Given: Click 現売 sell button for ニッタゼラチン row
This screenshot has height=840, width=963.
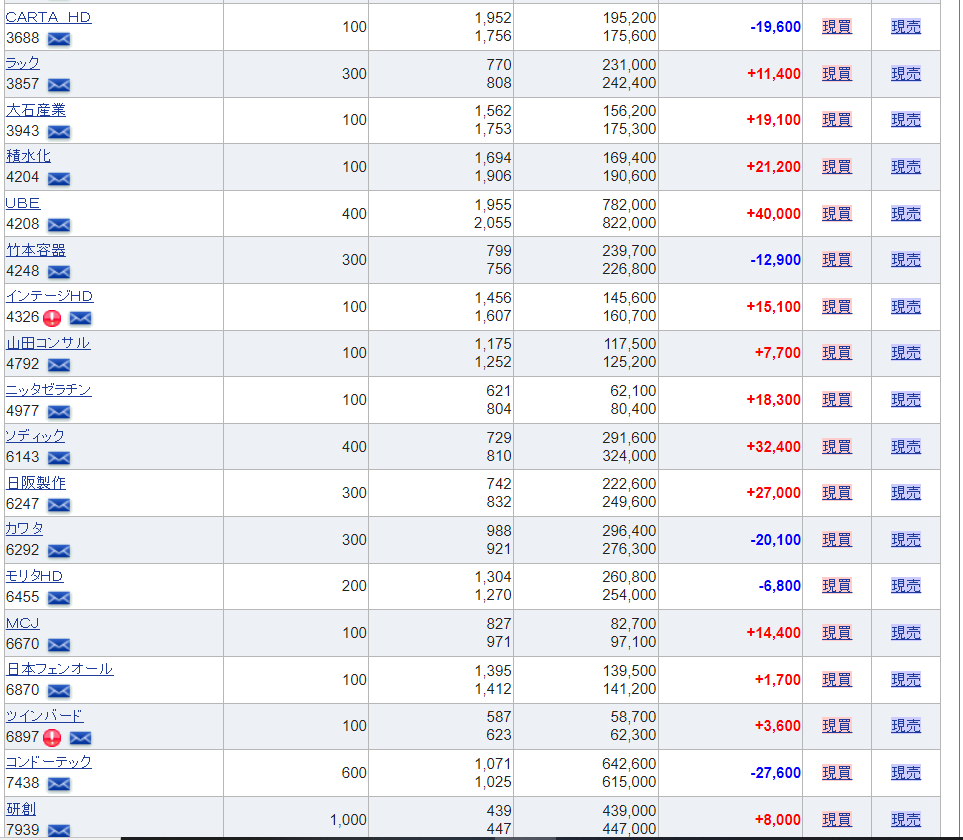Looking at the screenshot, I should (906, 400).
